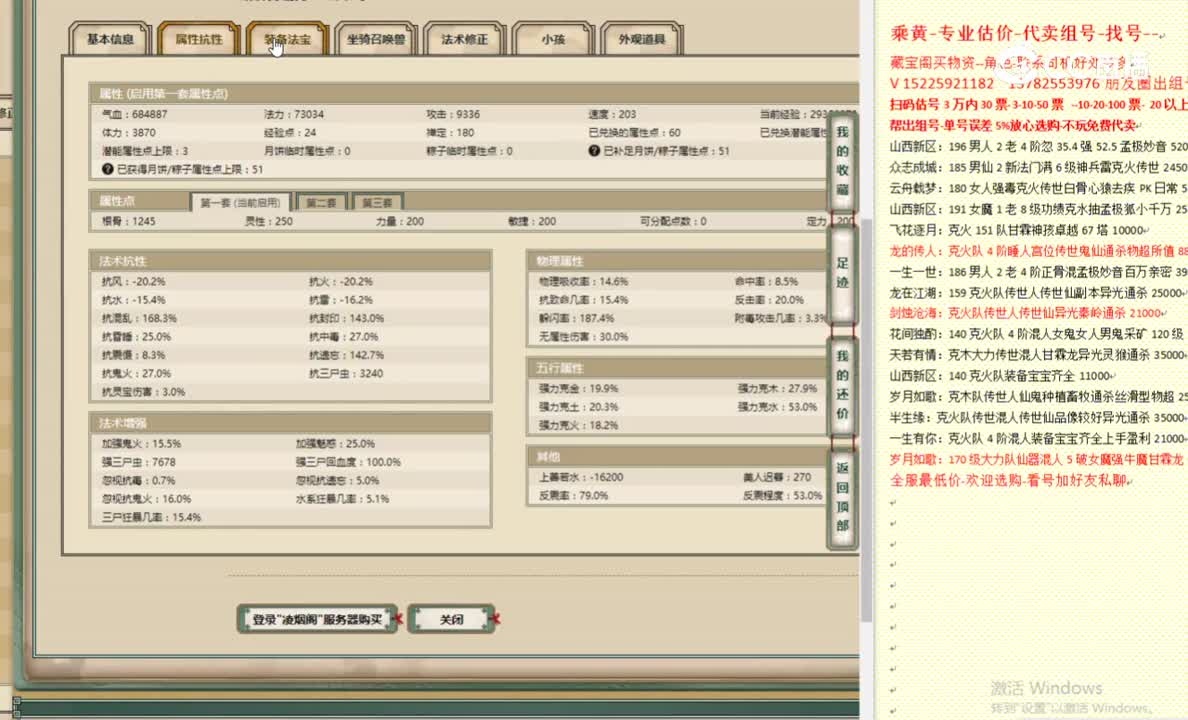
Task: Click 登录"凌烟阁"服务器购买 button
Action: click(317, 619)
